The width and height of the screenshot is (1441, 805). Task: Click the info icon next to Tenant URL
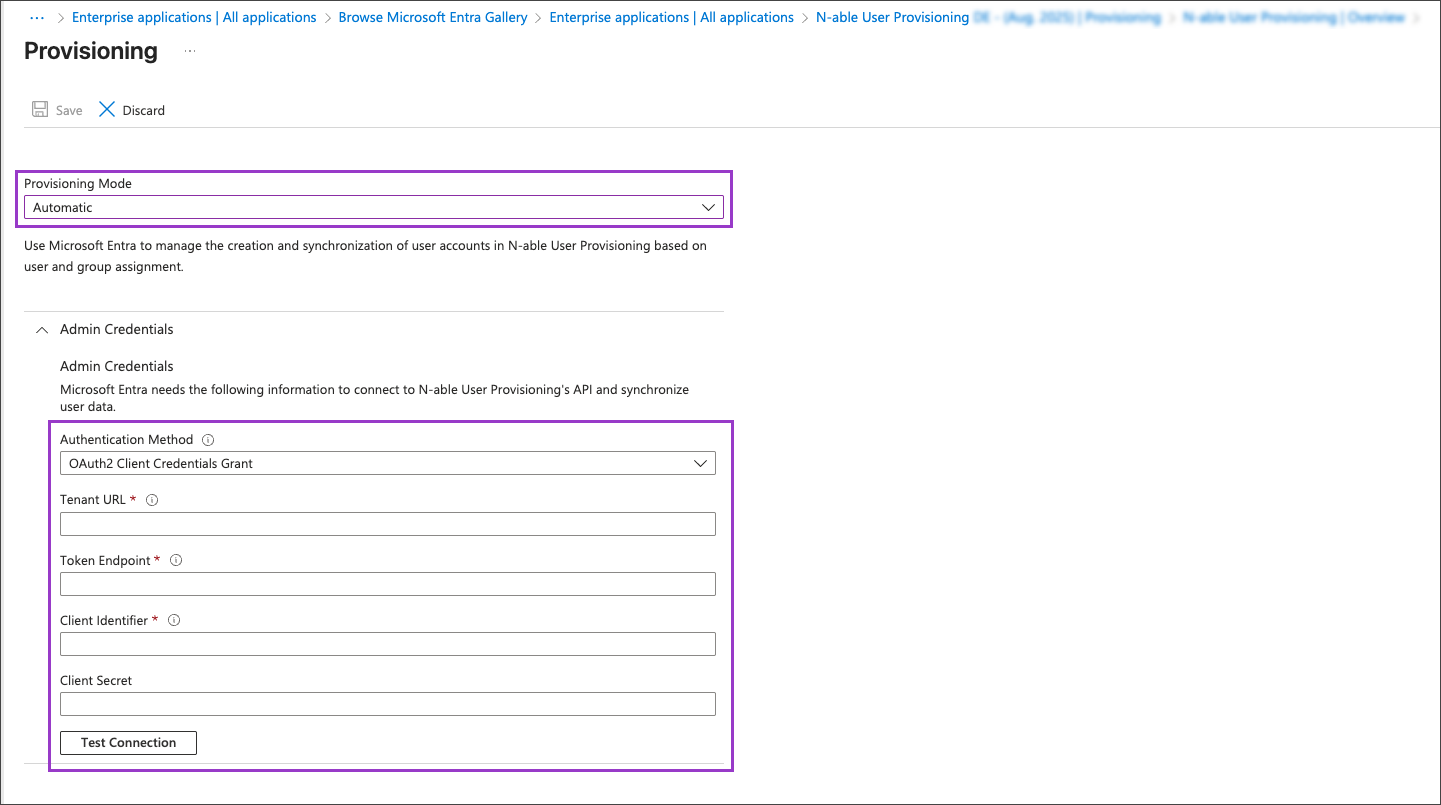pyautogui.click(x=152, y=500)
